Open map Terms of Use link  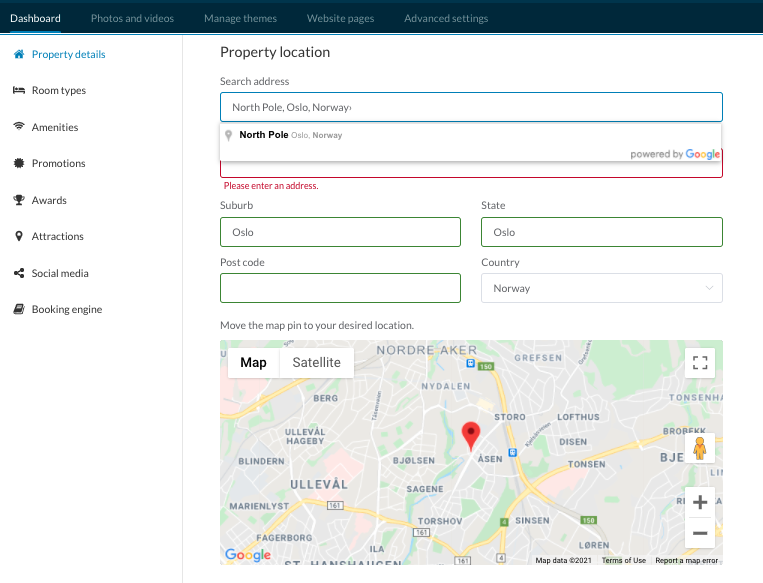click(x=623, y=560)
